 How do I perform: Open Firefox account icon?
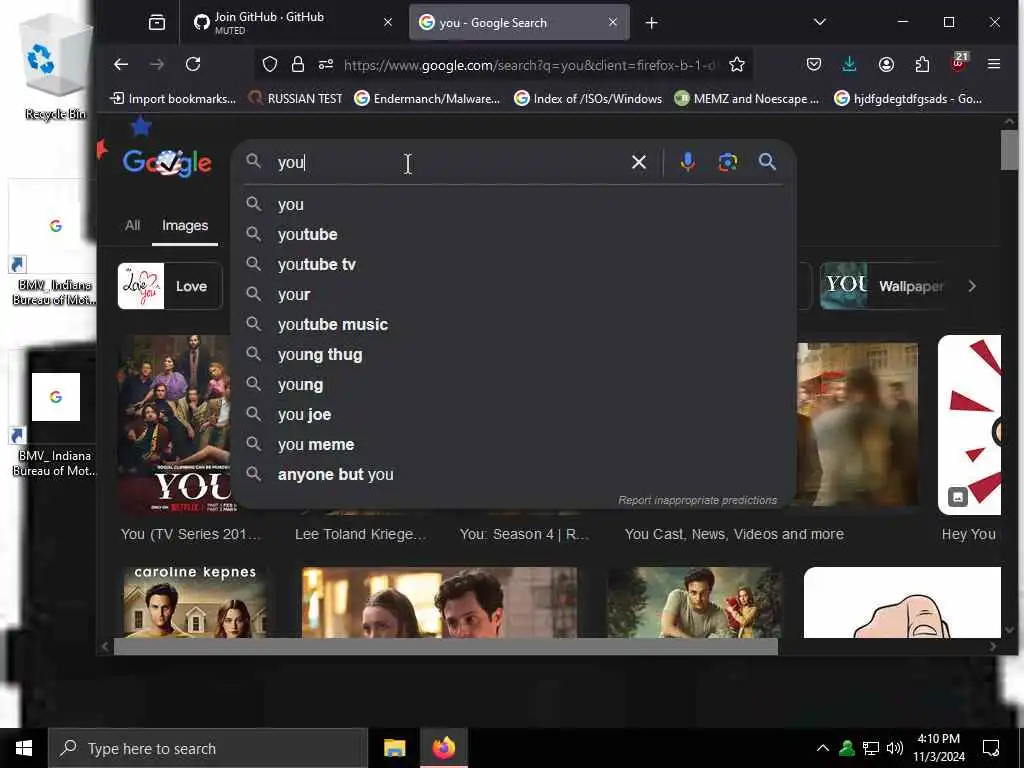click(x=886, y=64)
